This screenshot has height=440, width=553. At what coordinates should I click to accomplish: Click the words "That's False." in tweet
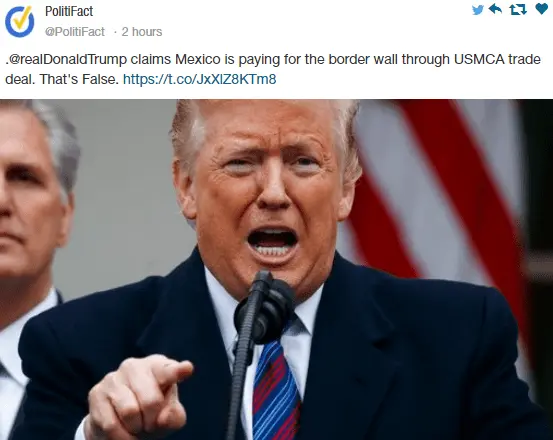[x=79, y=79]
